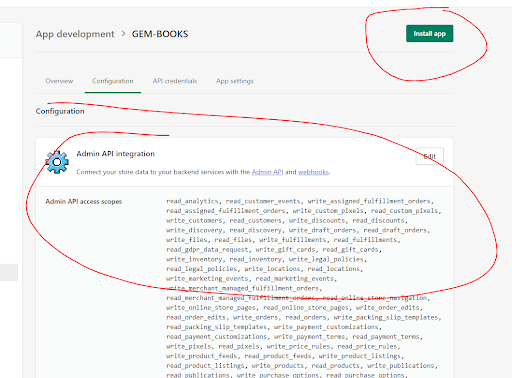The width and height of the screenshot is (512, 378).
Task: Click the Connect your store data description
Action: tap(203, 172)
